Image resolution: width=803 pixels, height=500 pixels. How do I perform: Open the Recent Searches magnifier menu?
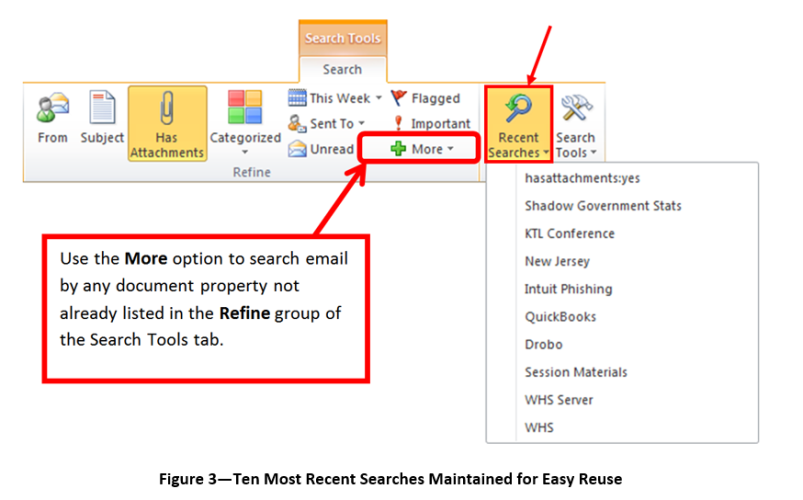(518, 124)
